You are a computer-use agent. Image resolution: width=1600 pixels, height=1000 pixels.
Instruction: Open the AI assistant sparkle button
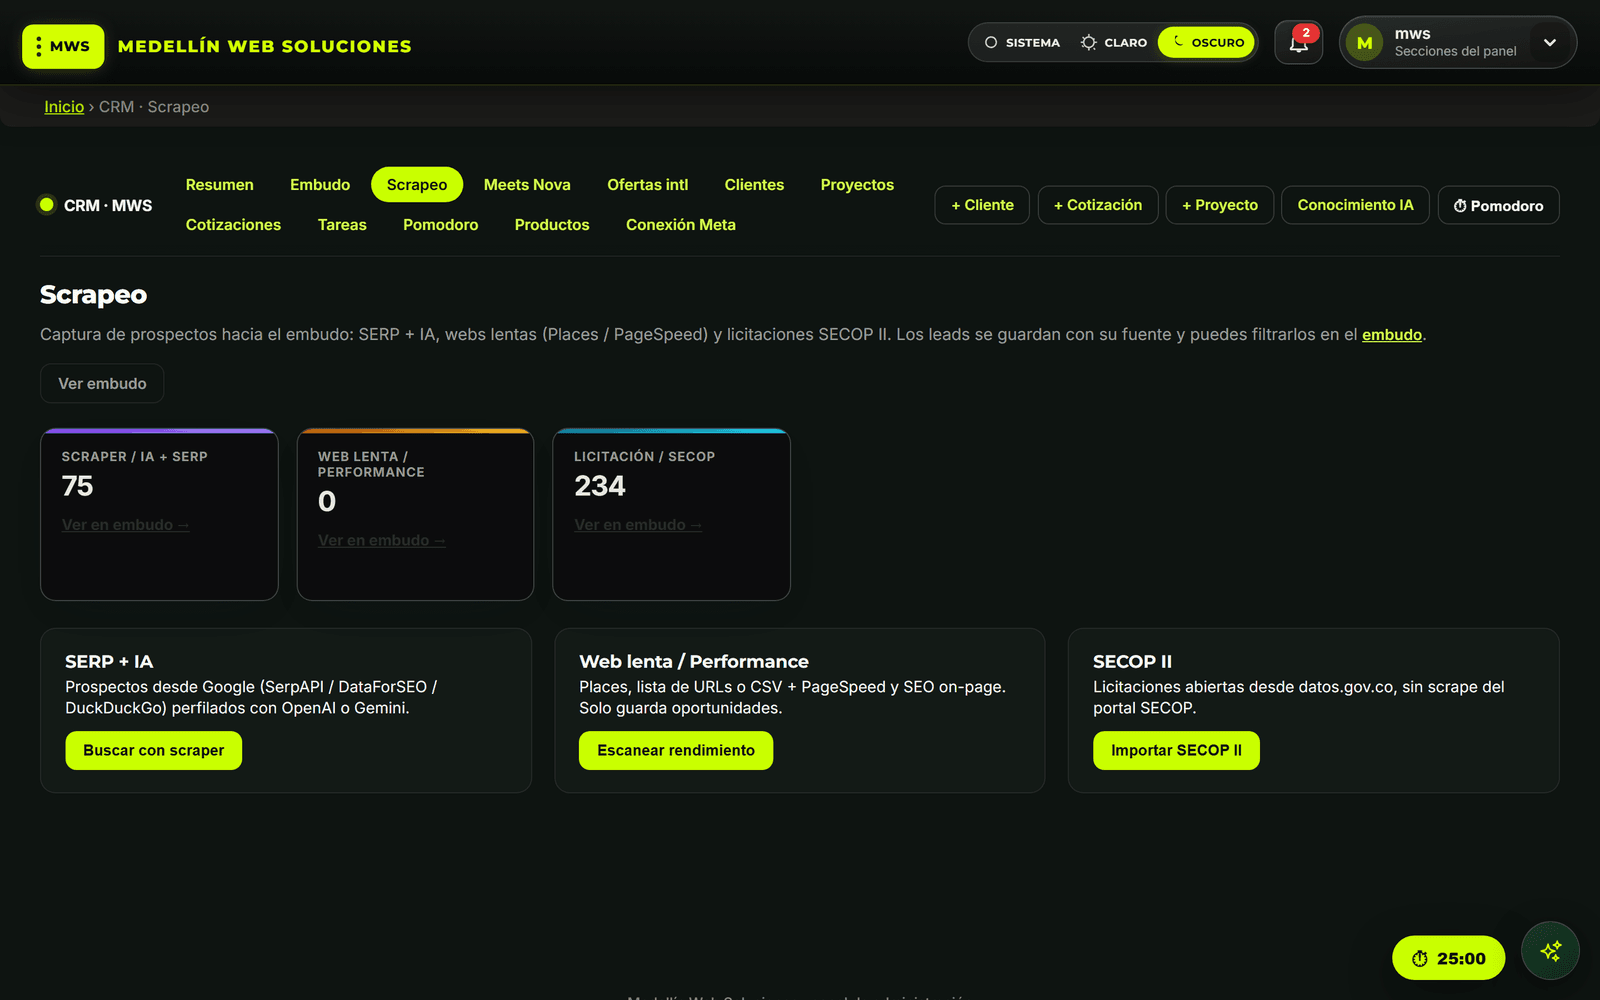[1550, 951]
